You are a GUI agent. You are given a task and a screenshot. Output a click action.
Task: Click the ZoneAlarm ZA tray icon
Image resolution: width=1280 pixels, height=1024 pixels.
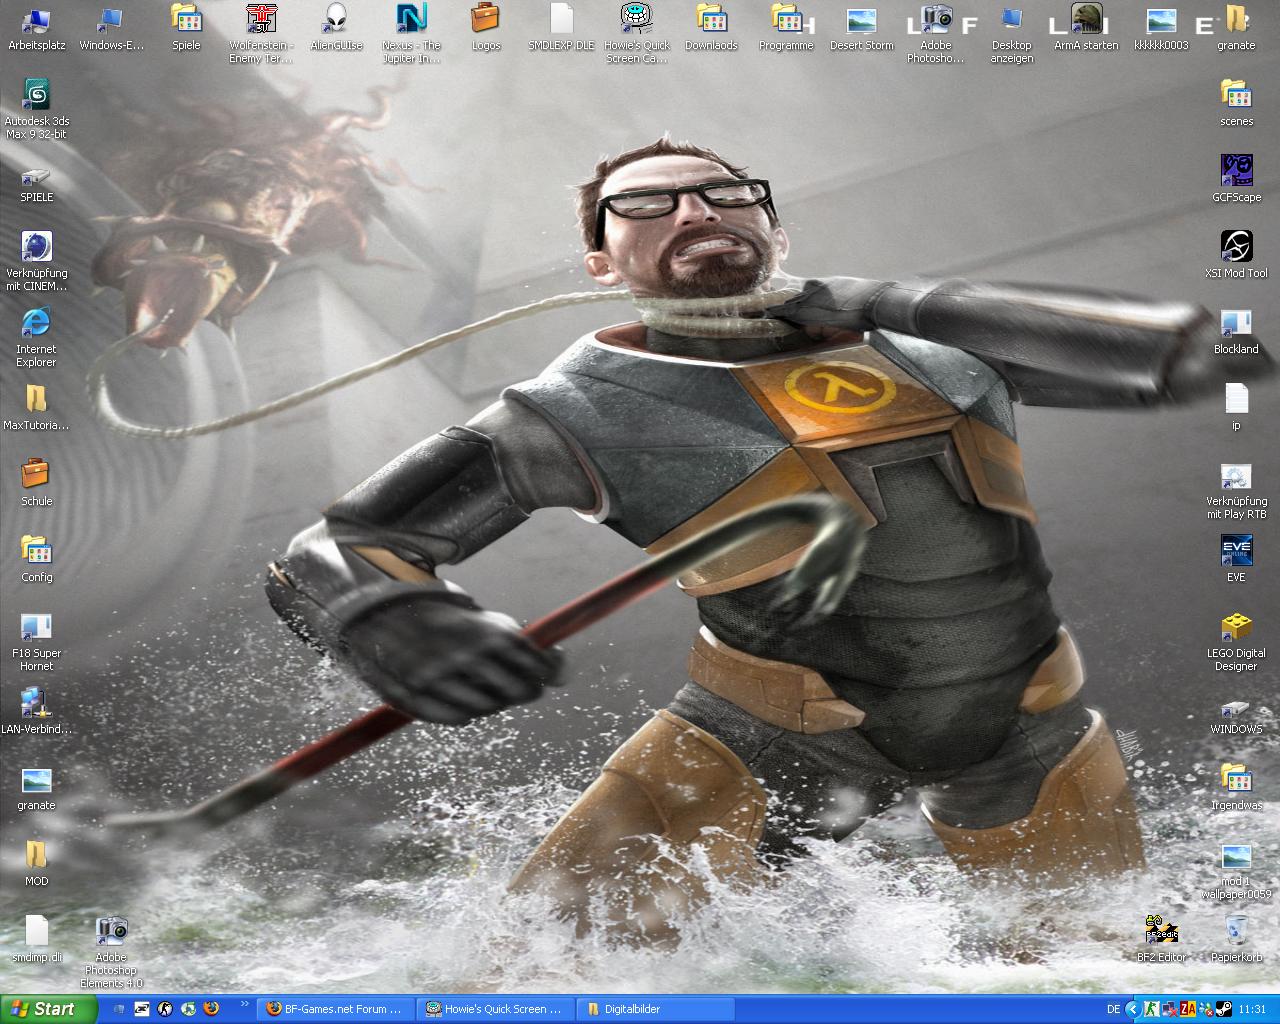[x=1187, y=1009]
